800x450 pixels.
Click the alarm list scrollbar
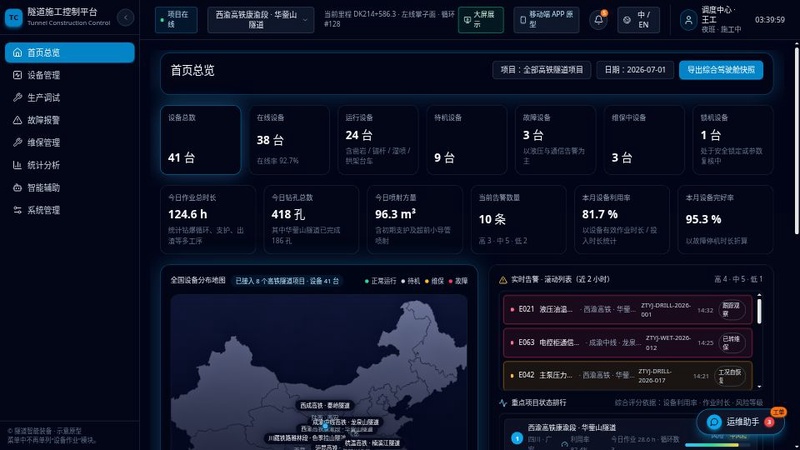759,311
